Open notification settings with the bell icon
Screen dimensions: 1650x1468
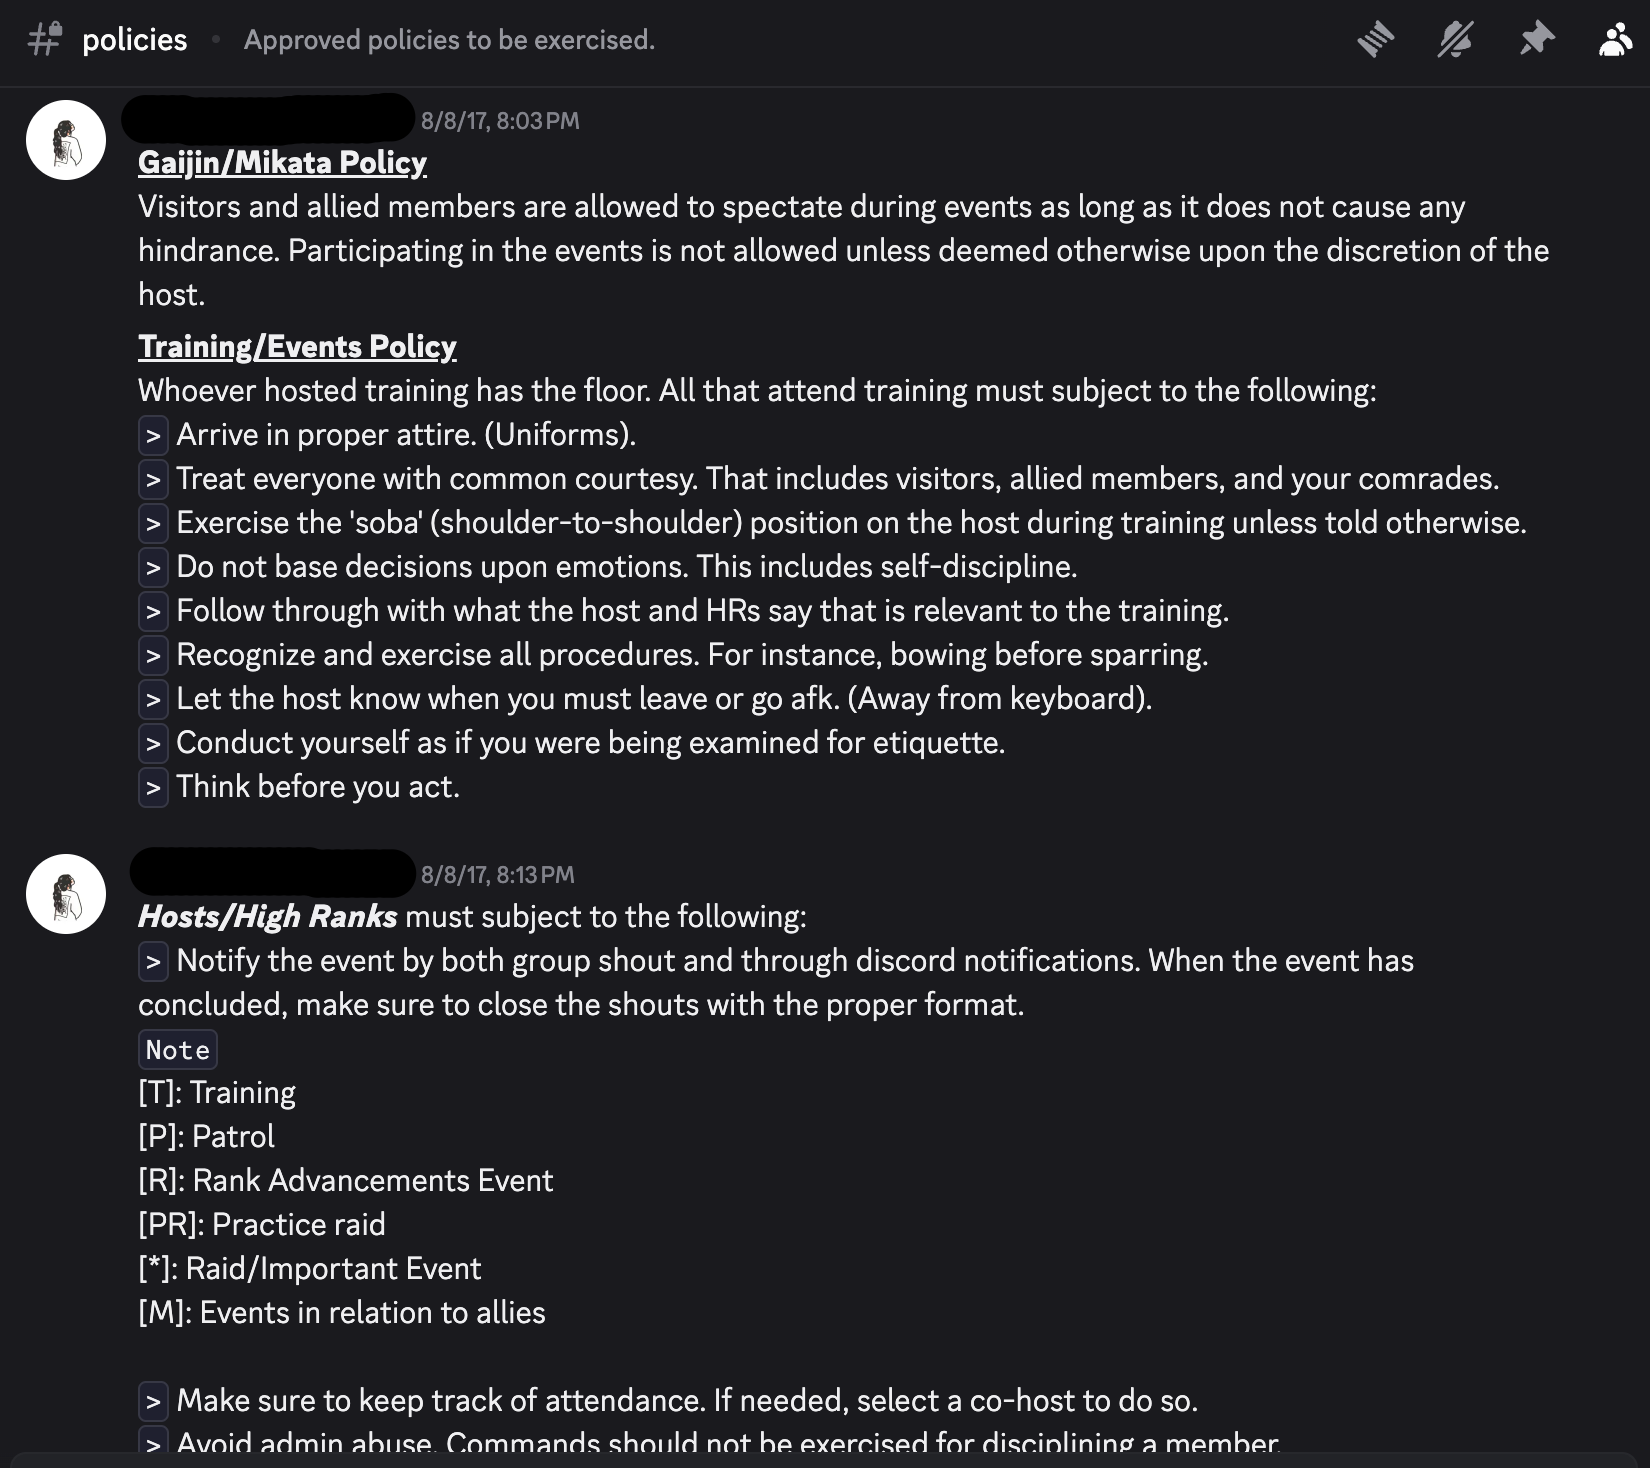click(x=1455, y=40)
